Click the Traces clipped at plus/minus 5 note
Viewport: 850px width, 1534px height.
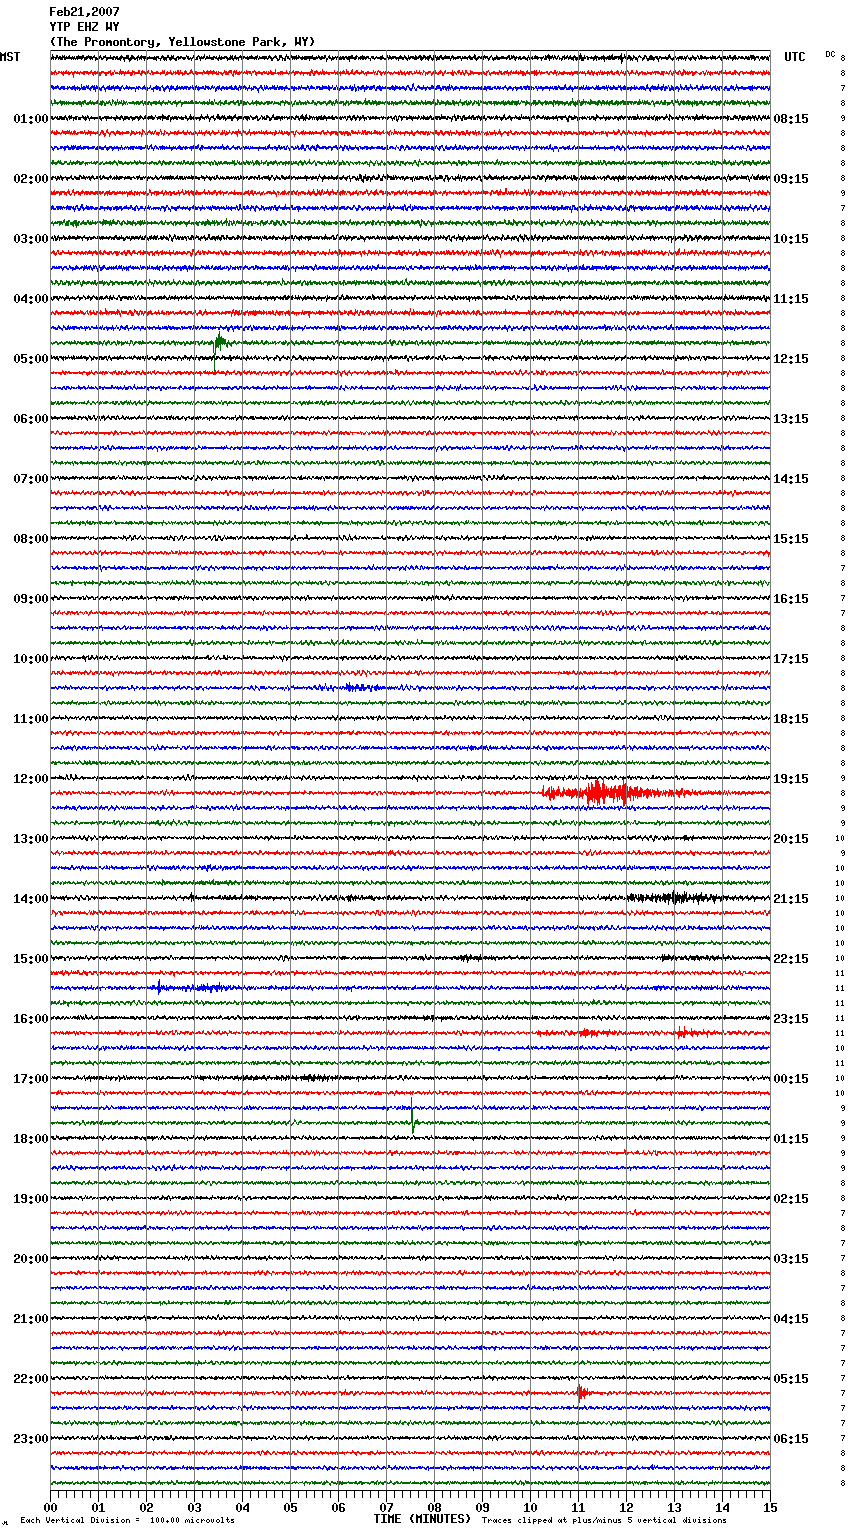click(x=604, y=1521)
